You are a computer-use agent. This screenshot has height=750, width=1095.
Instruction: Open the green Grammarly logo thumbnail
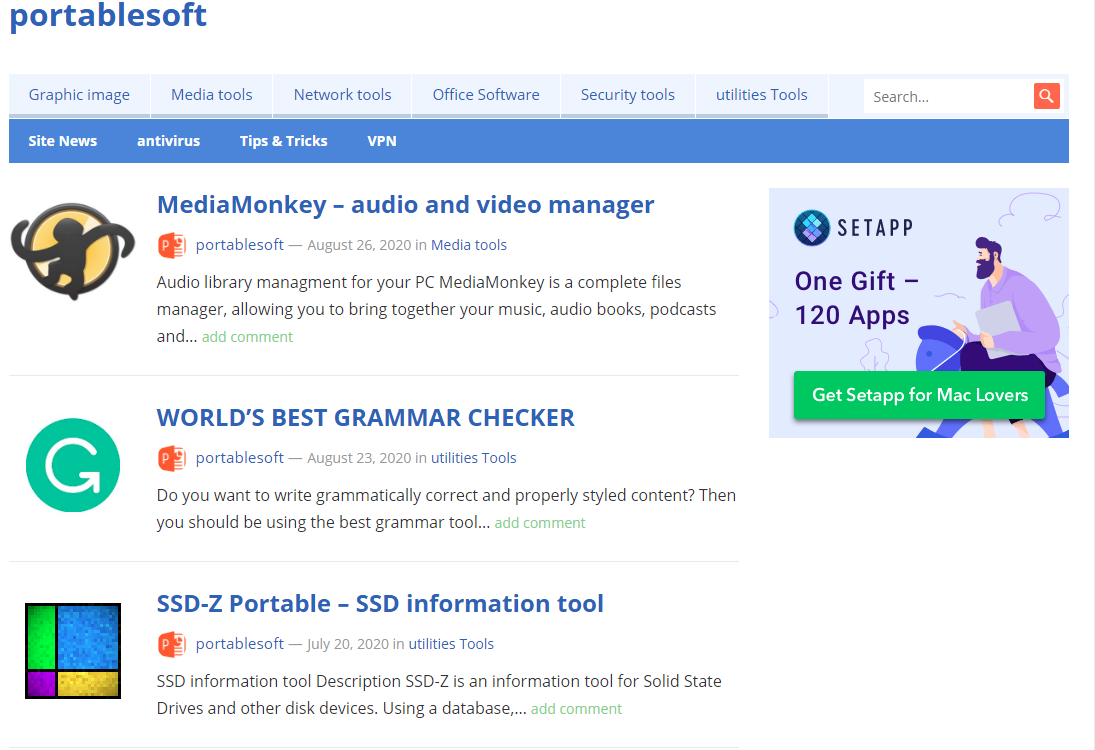pos(73,464)
